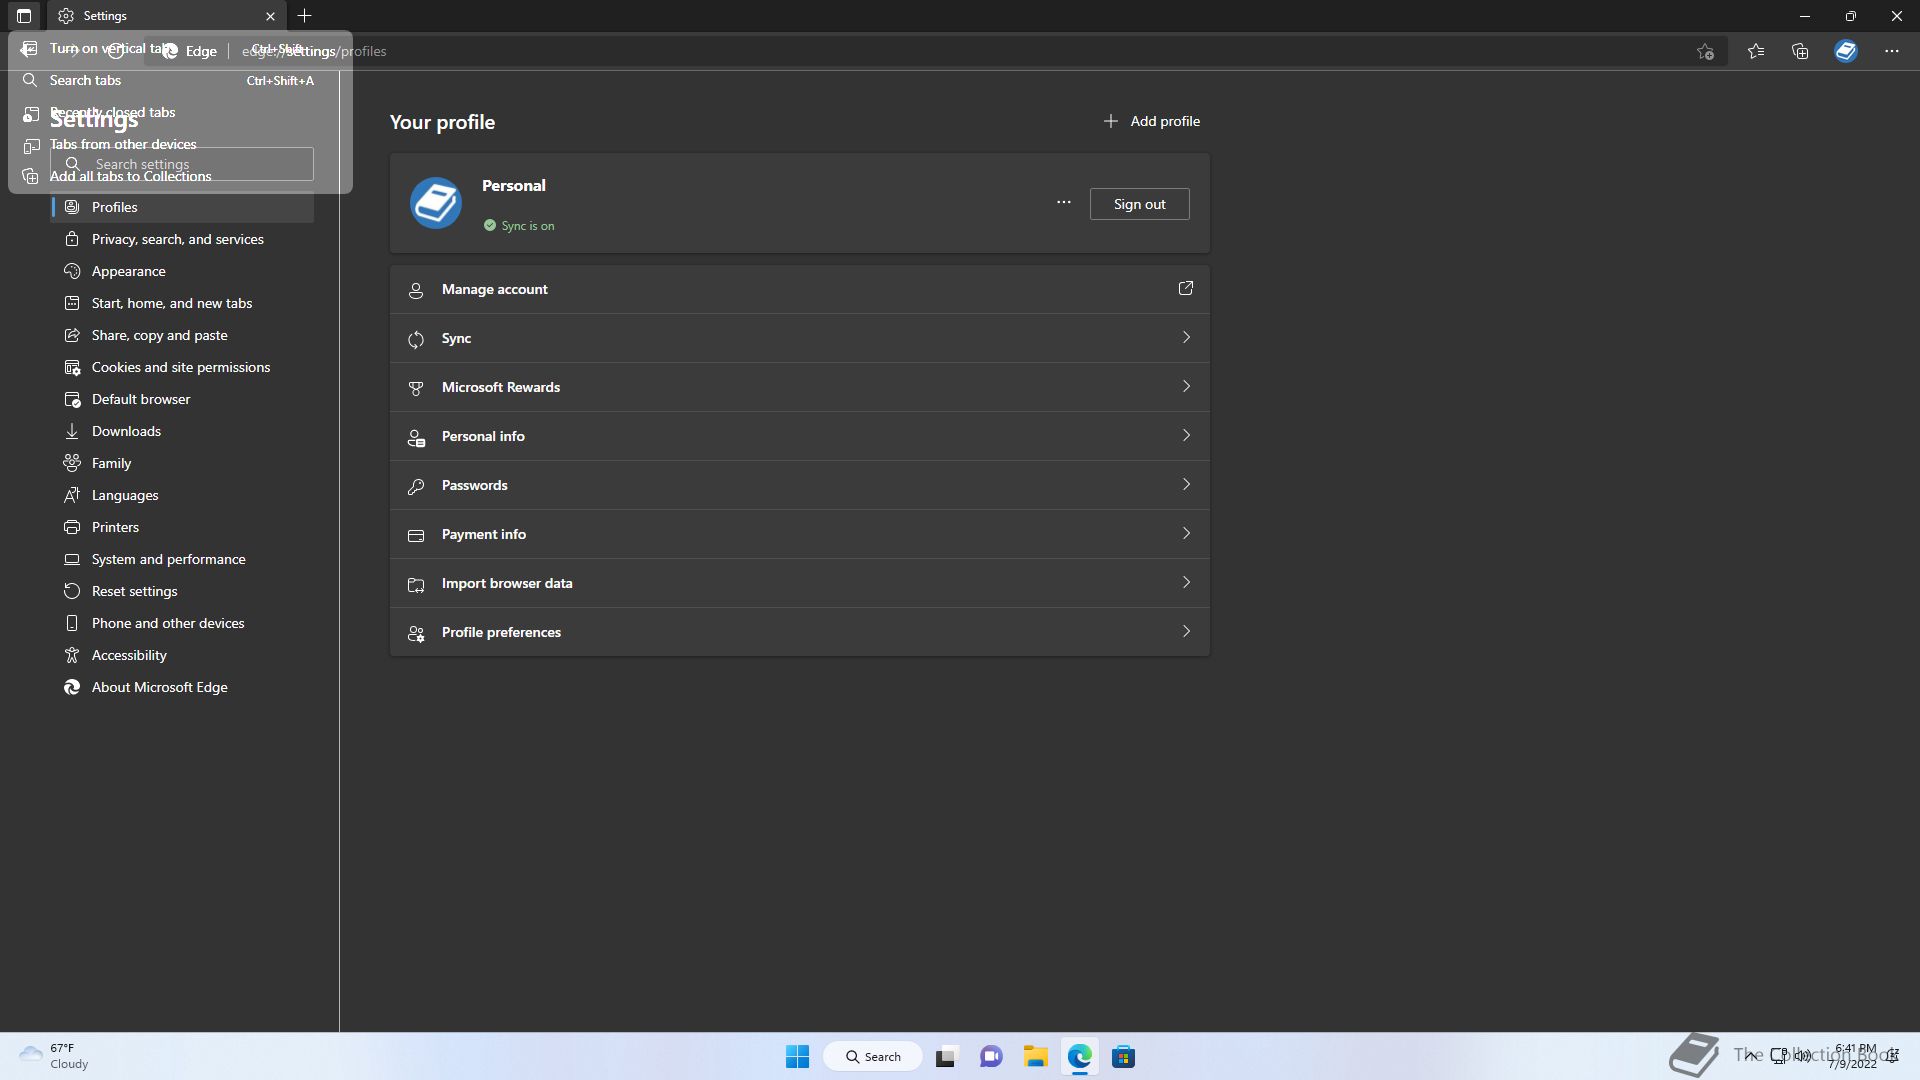Open Family settings section
This screenshot has width=1920, height=1080.
[182, 463]
